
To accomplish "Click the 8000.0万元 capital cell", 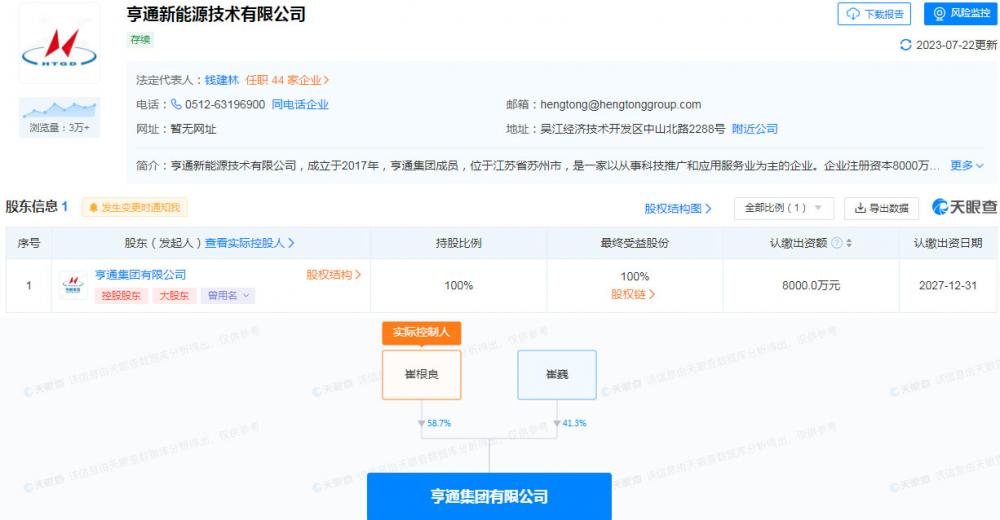I will 811,285.
